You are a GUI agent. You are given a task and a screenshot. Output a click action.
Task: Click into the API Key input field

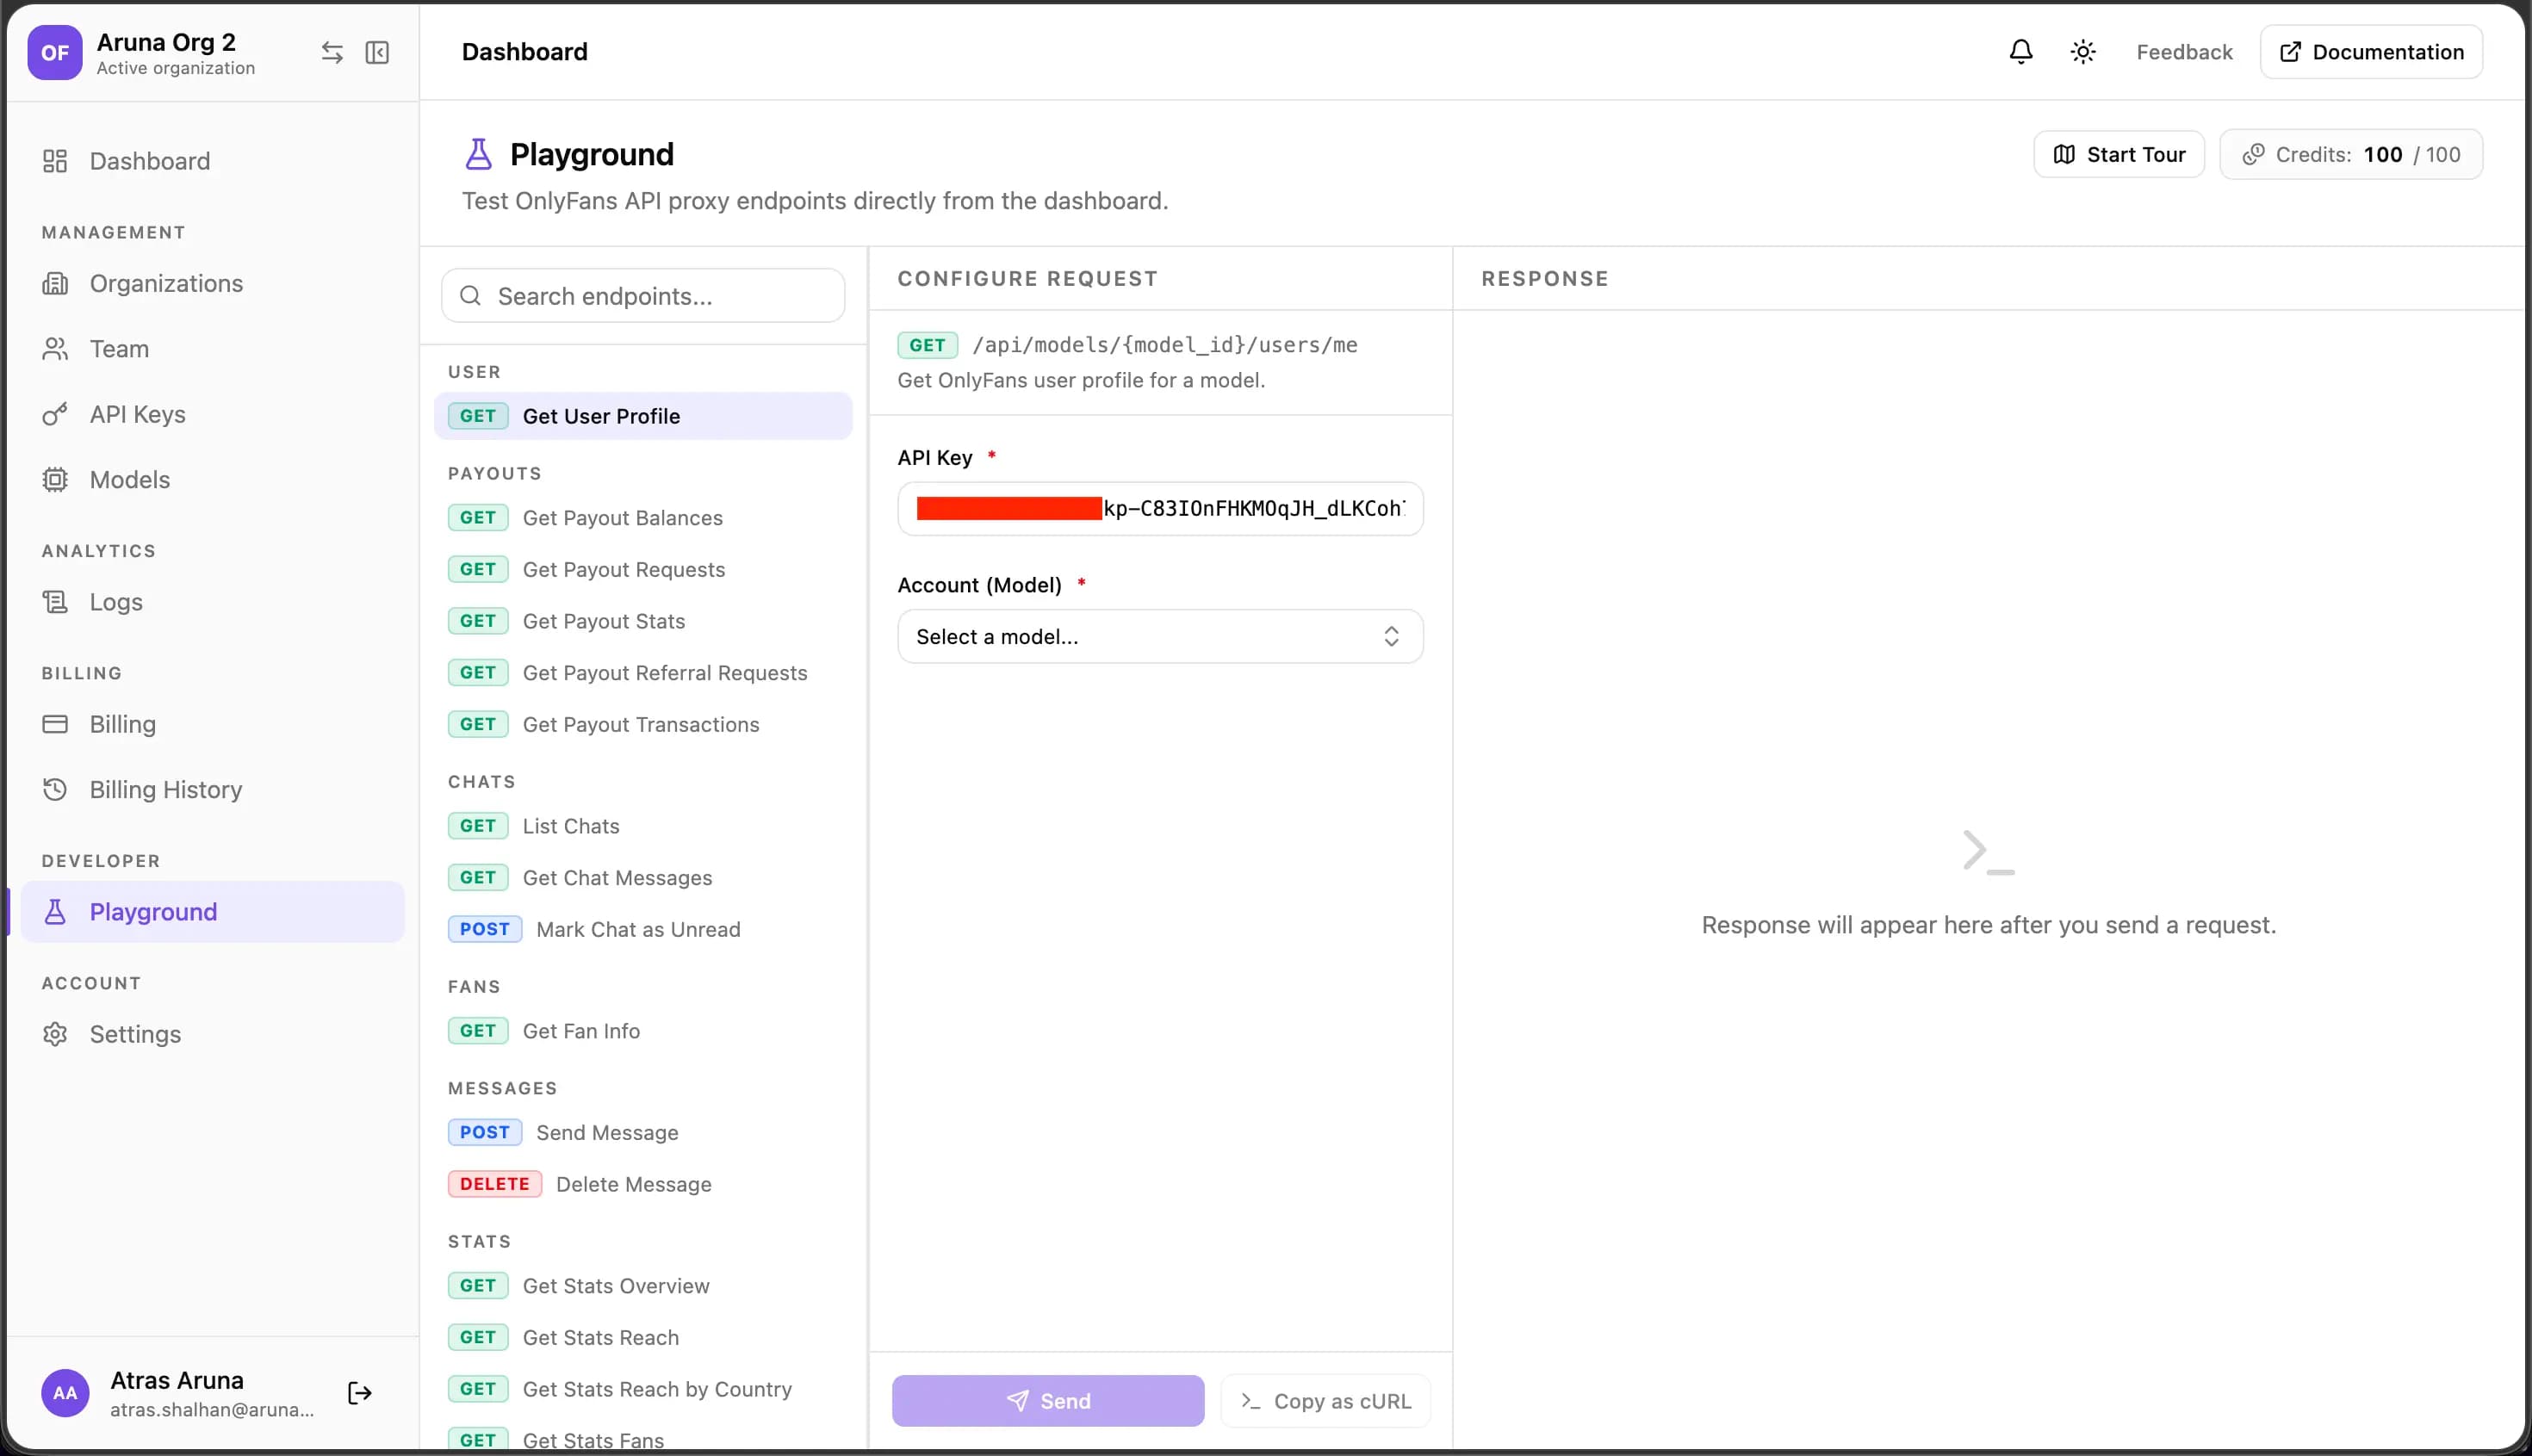[x=1160, y=509]
